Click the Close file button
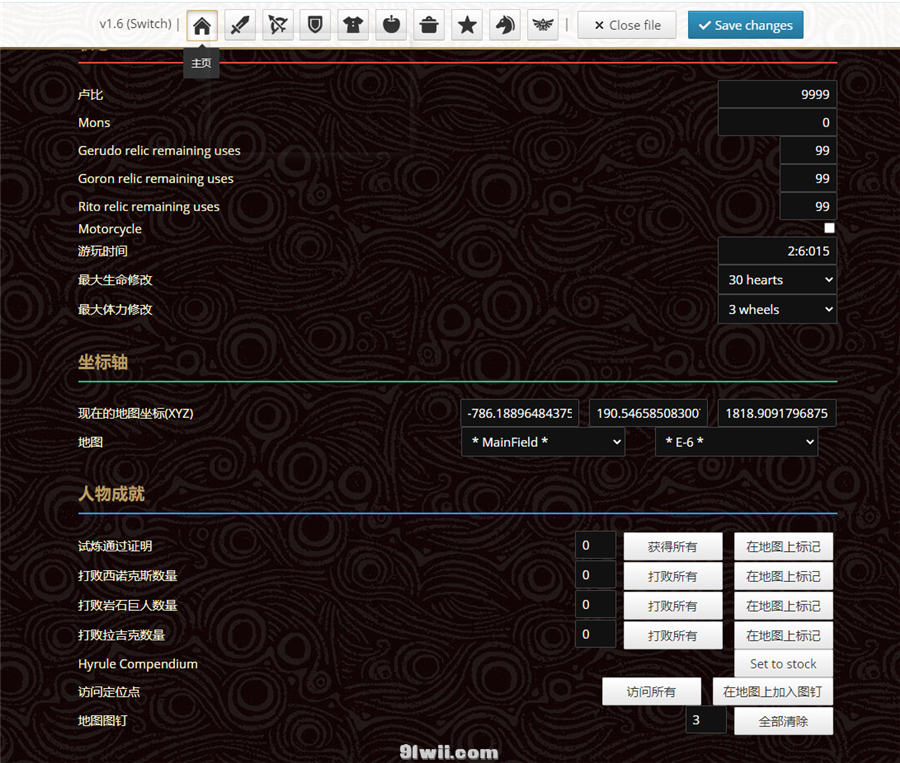 coord(627,25)
